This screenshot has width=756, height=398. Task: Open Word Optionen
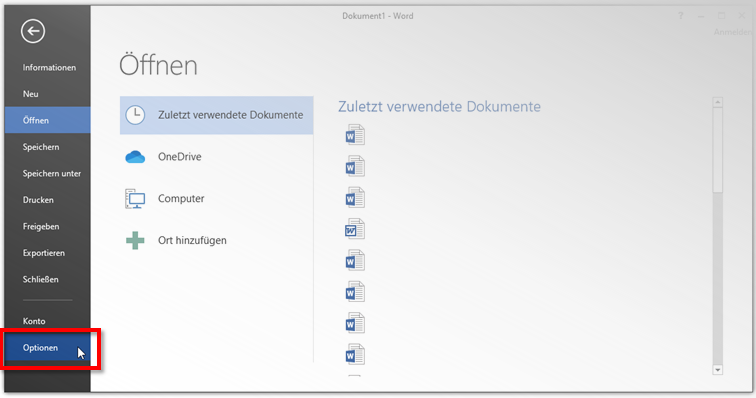click(x=48, y=348)
